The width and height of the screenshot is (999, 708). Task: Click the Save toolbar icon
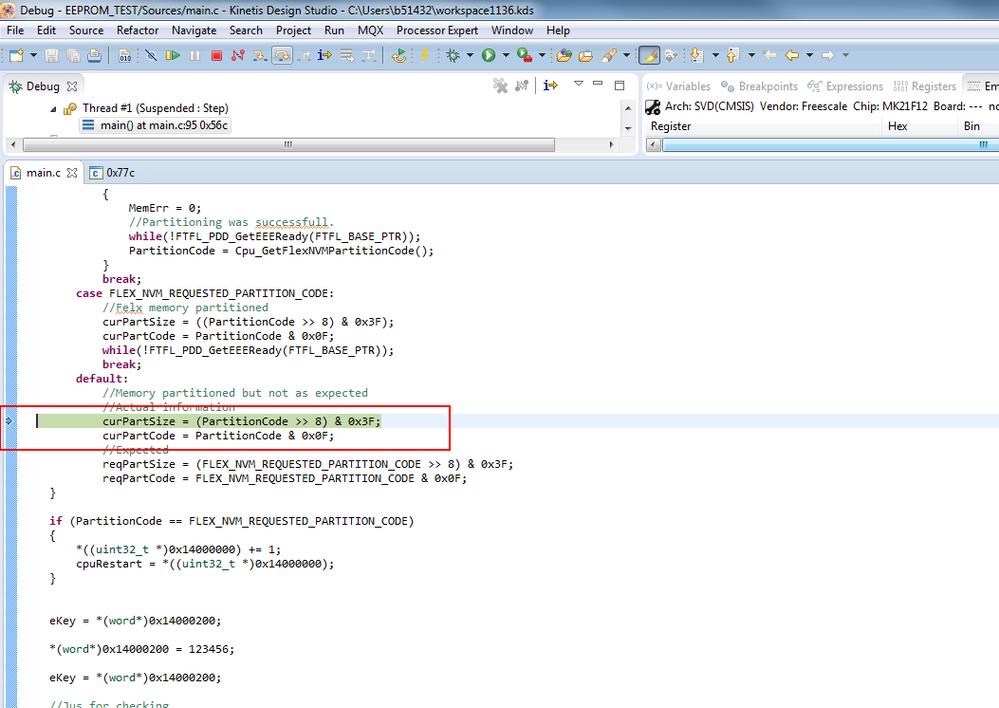point(52,56)
